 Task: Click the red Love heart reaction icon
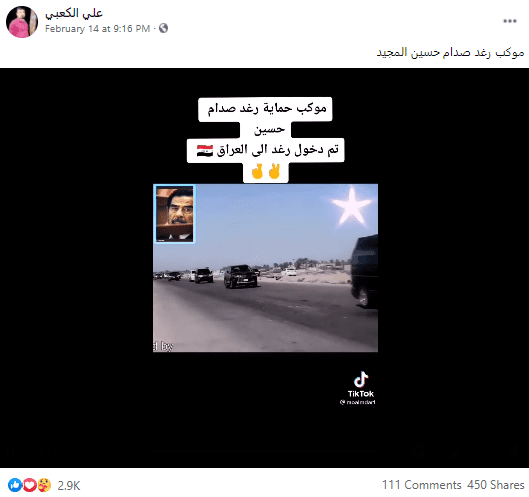[x=29, y=485]
